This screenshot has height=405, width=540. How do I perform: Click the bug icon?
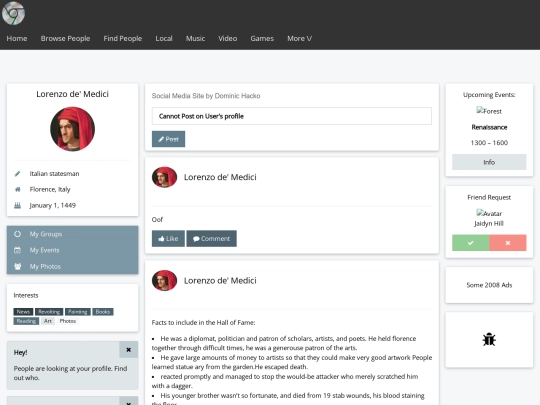(x=489, y=340)
